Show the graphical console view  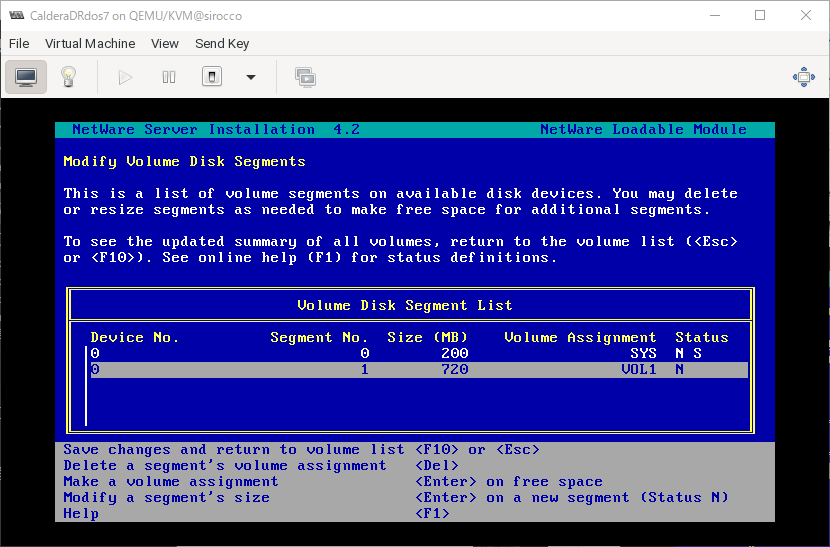click(x=26, y=77)
